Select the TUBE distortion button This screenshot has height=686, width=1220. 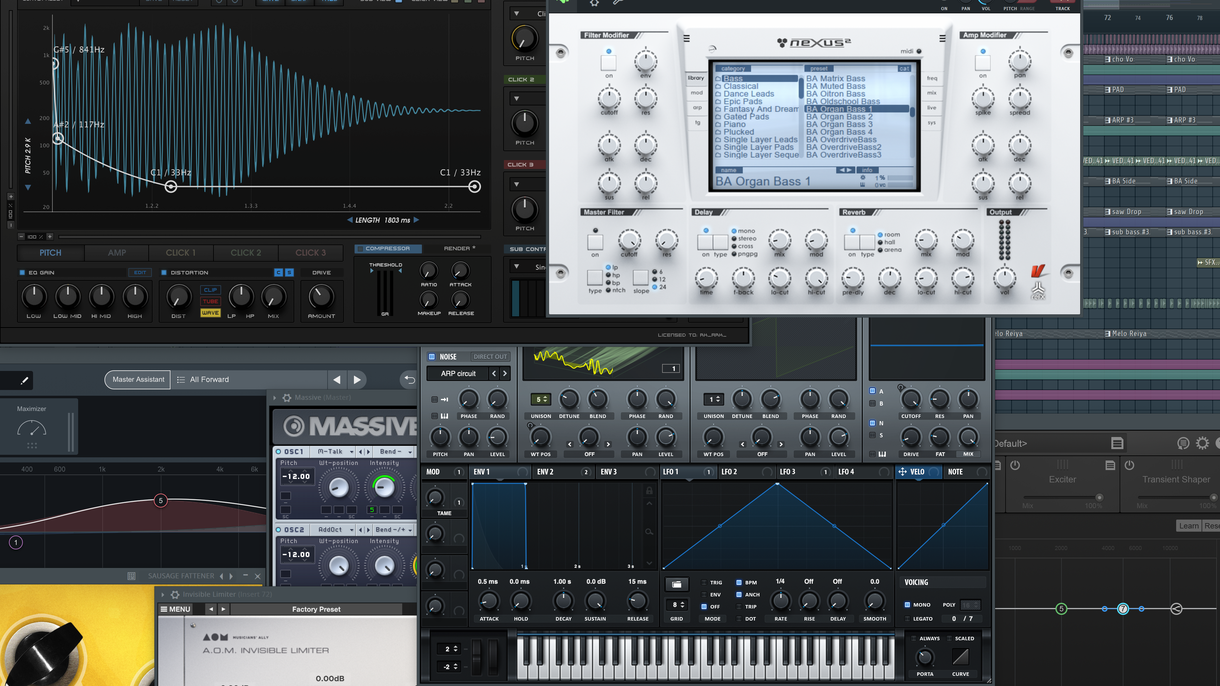pyautogui.click(x=210, y=301)
